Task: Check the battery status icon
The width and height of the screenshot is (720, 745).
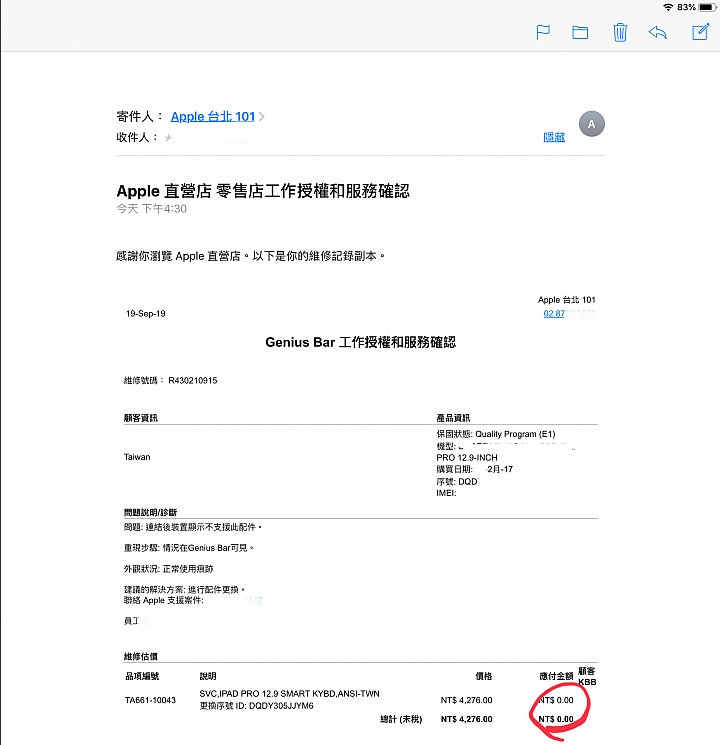Action: [707, 7]
